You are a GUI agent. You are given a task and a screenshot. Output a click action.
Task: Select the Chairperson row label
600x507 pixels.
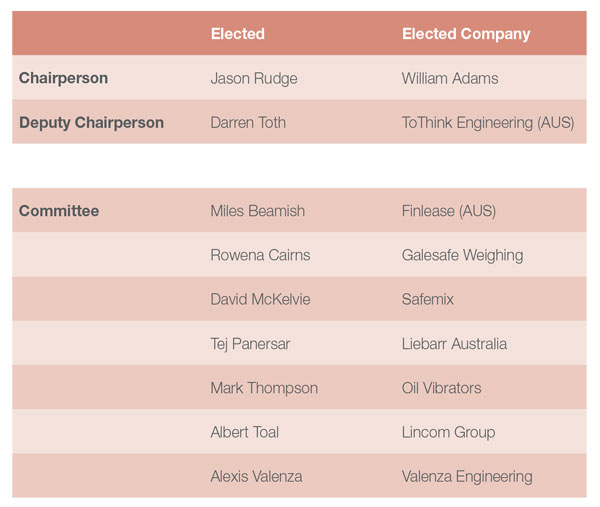click(x=64, y=78)
